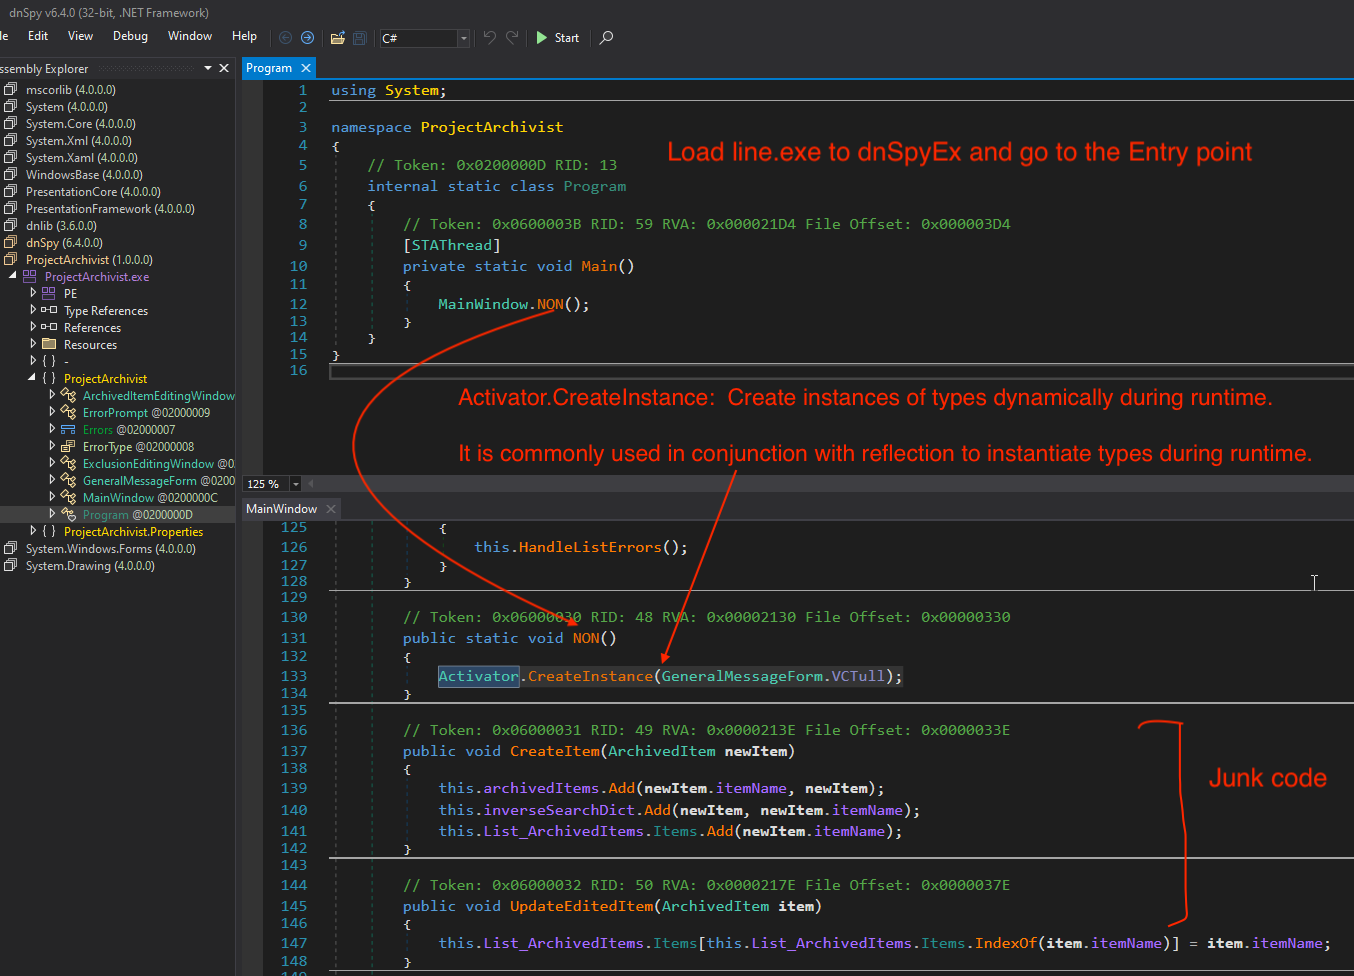This screenshot has width=1354, height=976.
Task: Click Activator in the NON method
Action: click(x=479, y=676)
